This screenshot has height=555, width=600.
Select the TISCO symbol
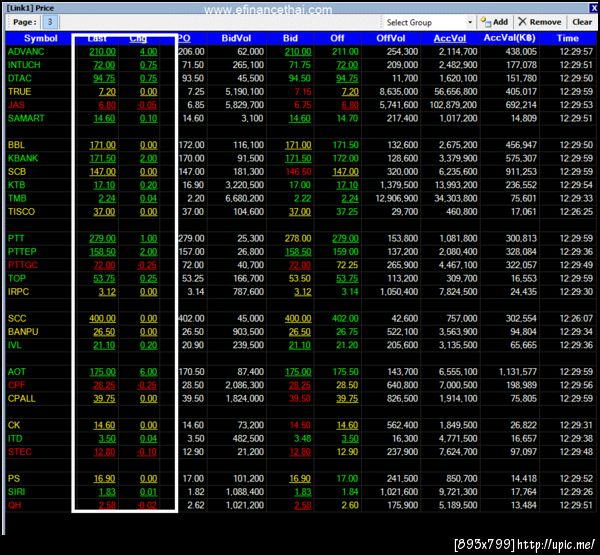[x=21, y=212]
